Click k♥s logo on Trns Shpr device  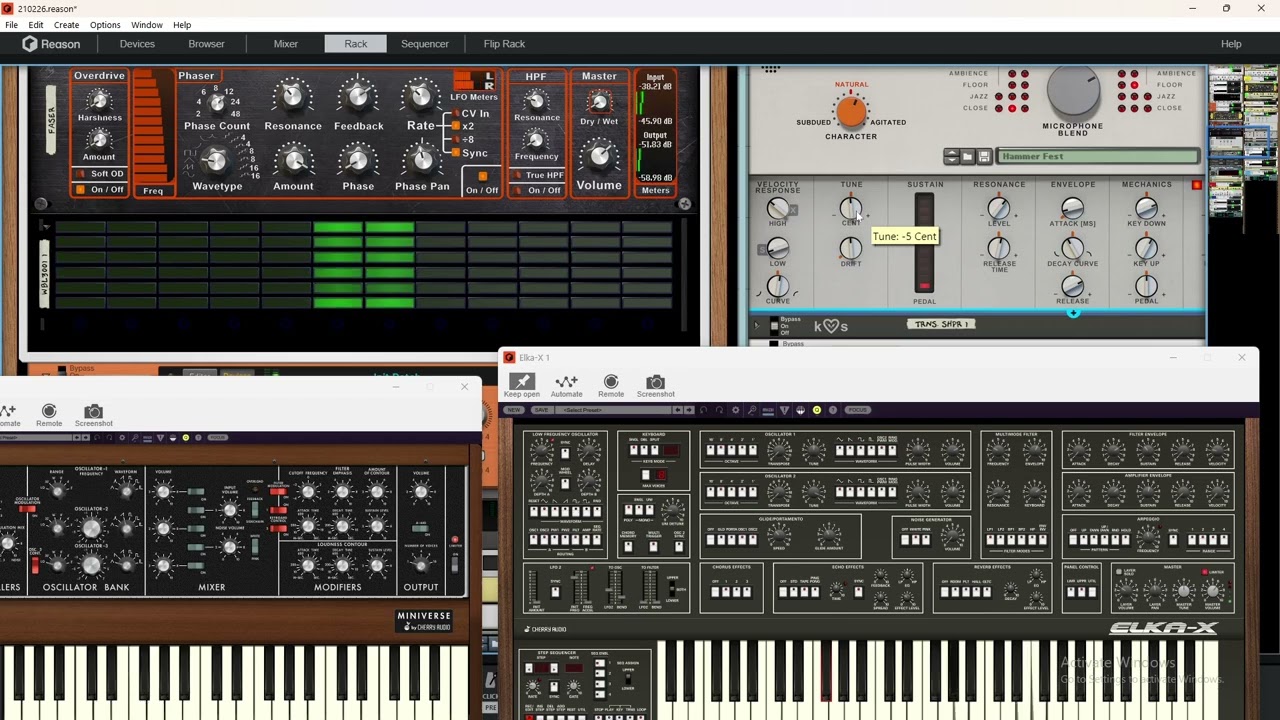coord(830,326)
